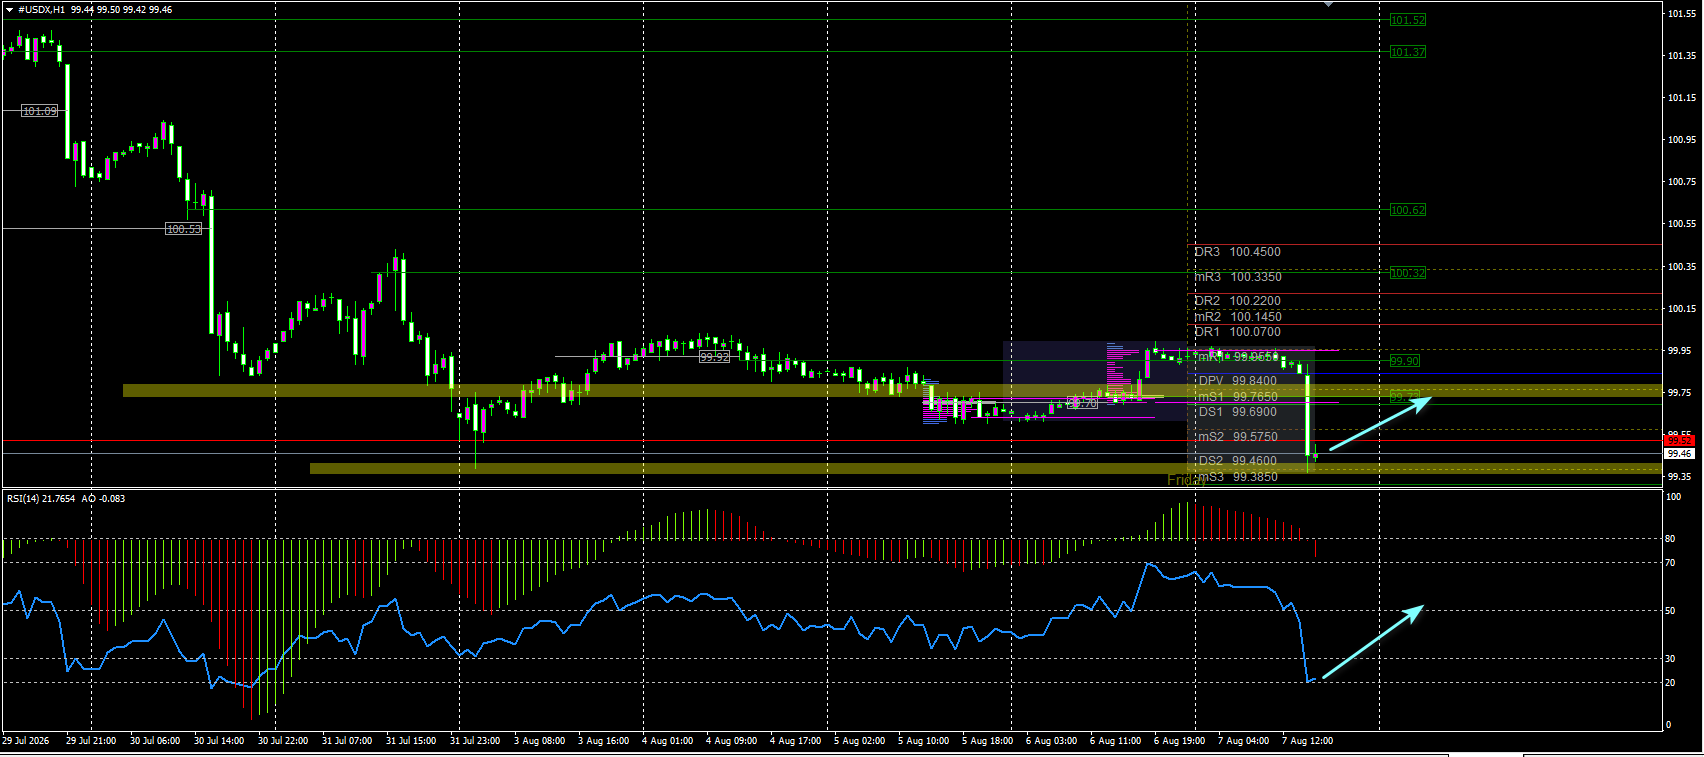Select the DS2 99.4600 pivot label

coord(1237,461)
